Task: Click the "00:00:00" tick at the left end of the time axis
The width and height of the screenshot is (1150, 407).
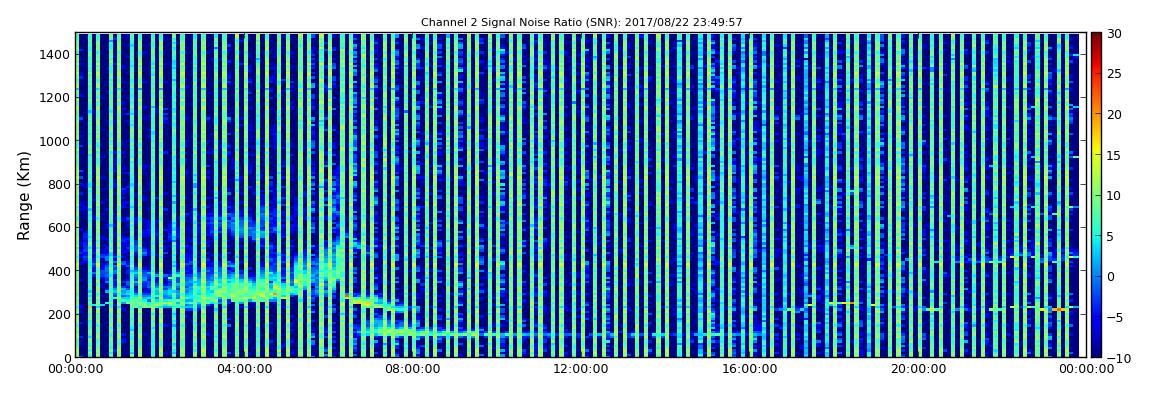Action: point(76,369)
